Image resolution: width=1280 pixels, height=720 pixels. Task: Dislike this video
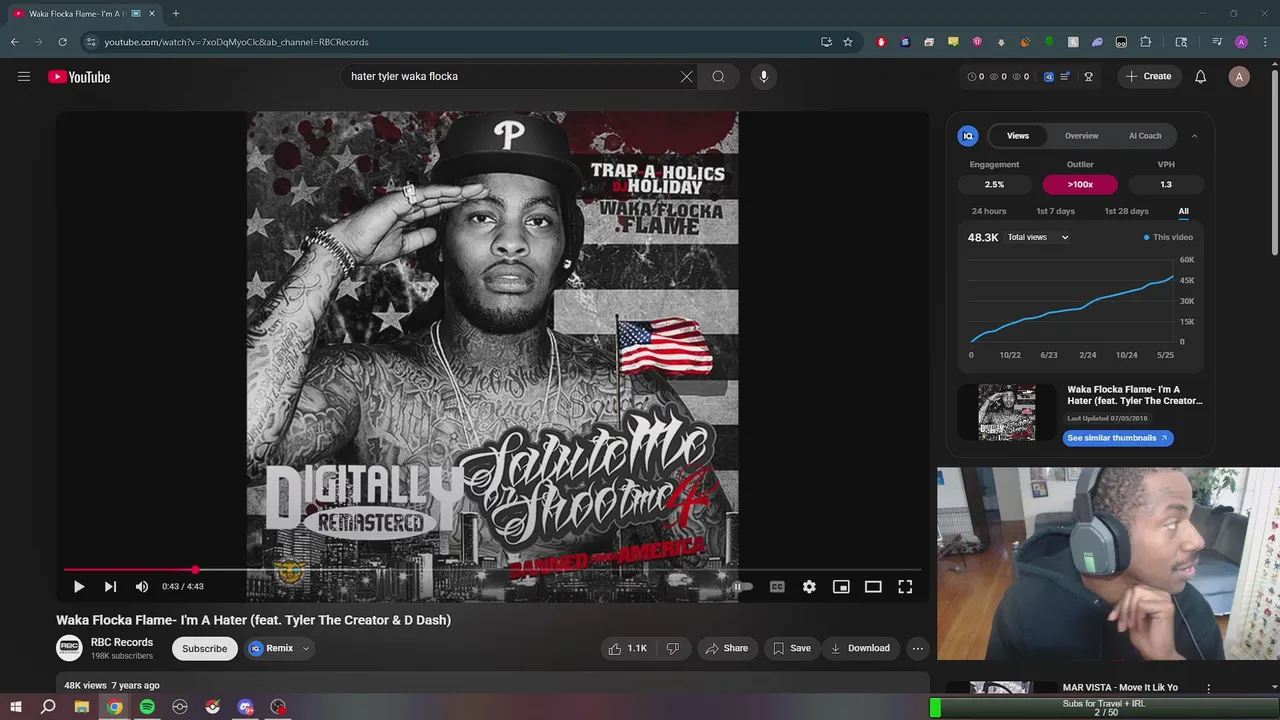pyautogui.click(x=673, y=648)
